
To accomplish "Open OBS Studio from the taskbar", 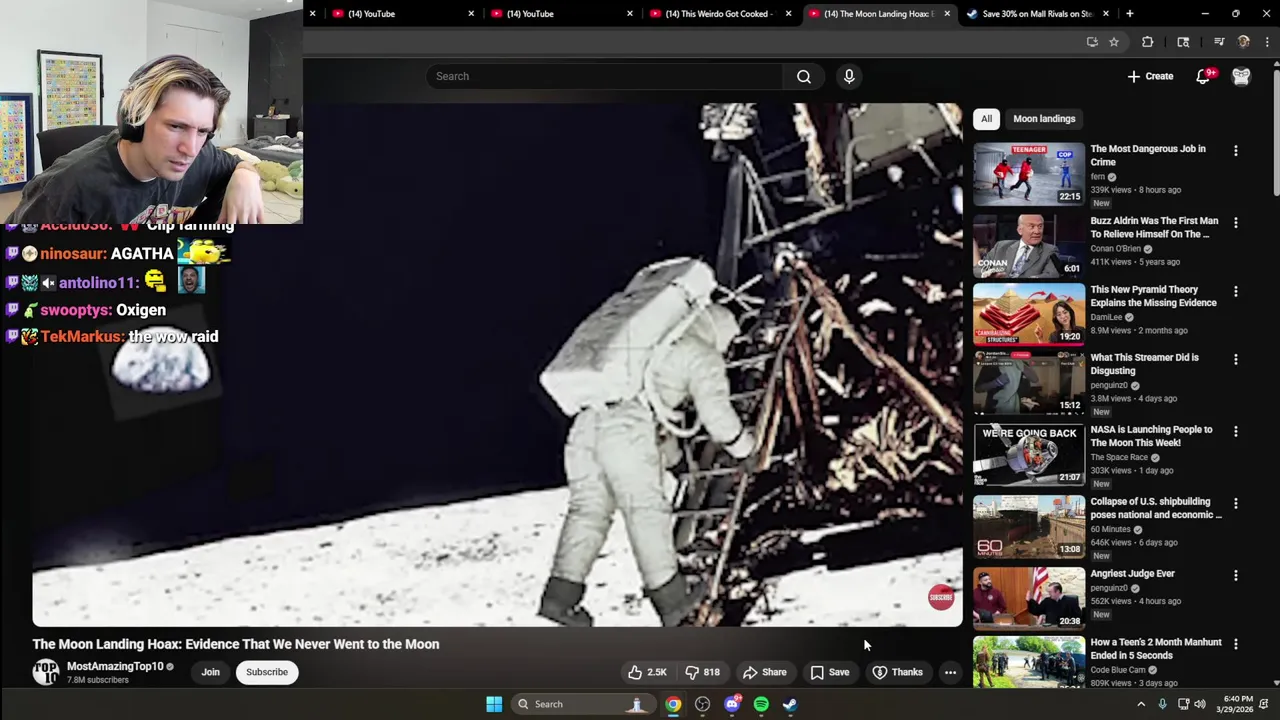I will pos(703,704).
